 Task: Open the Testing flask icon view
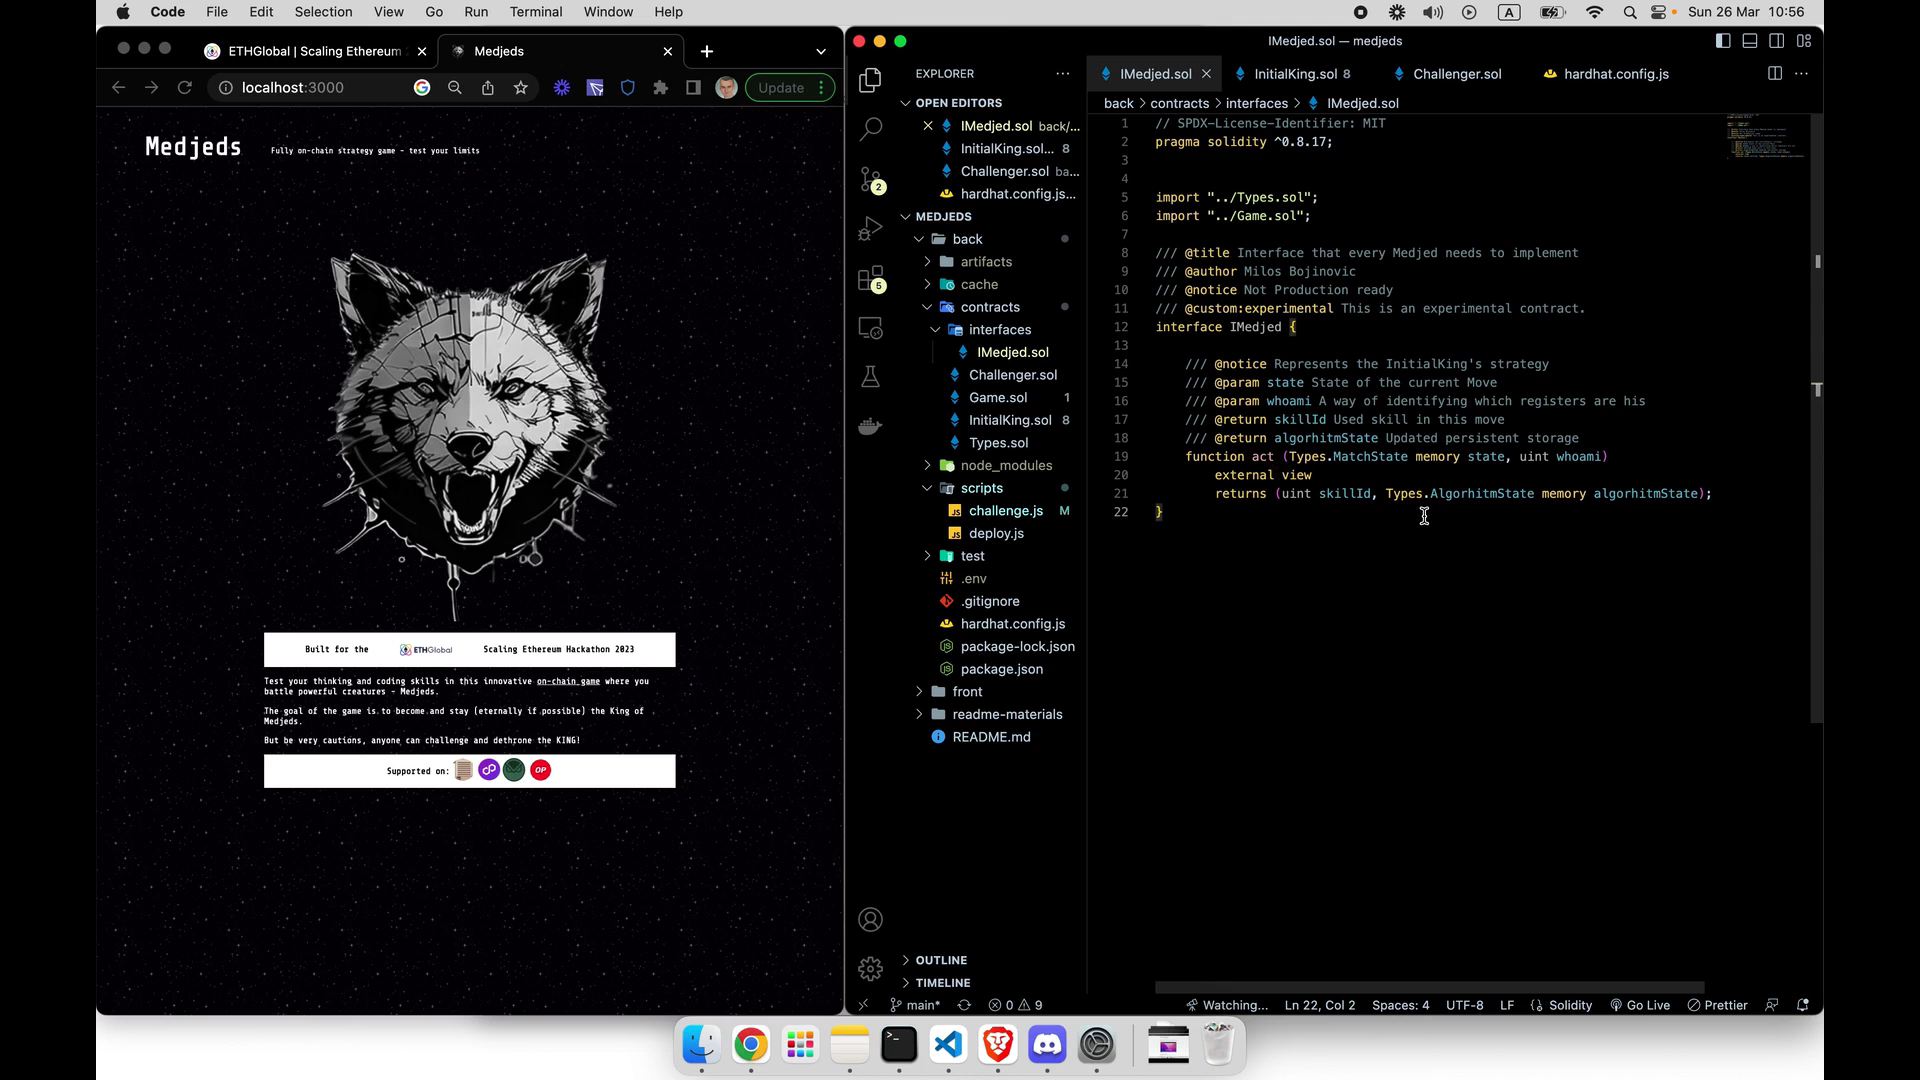(x=870, y=377)
